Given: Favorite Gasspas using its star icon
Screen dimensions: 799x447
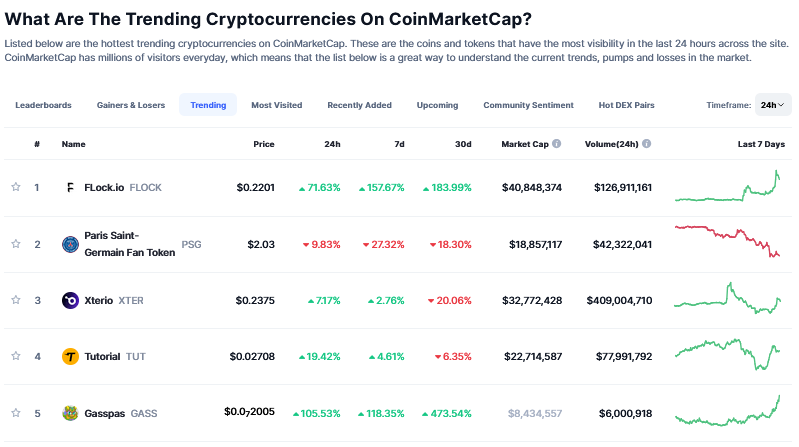Looking at the screenshot, I should 16,413.
